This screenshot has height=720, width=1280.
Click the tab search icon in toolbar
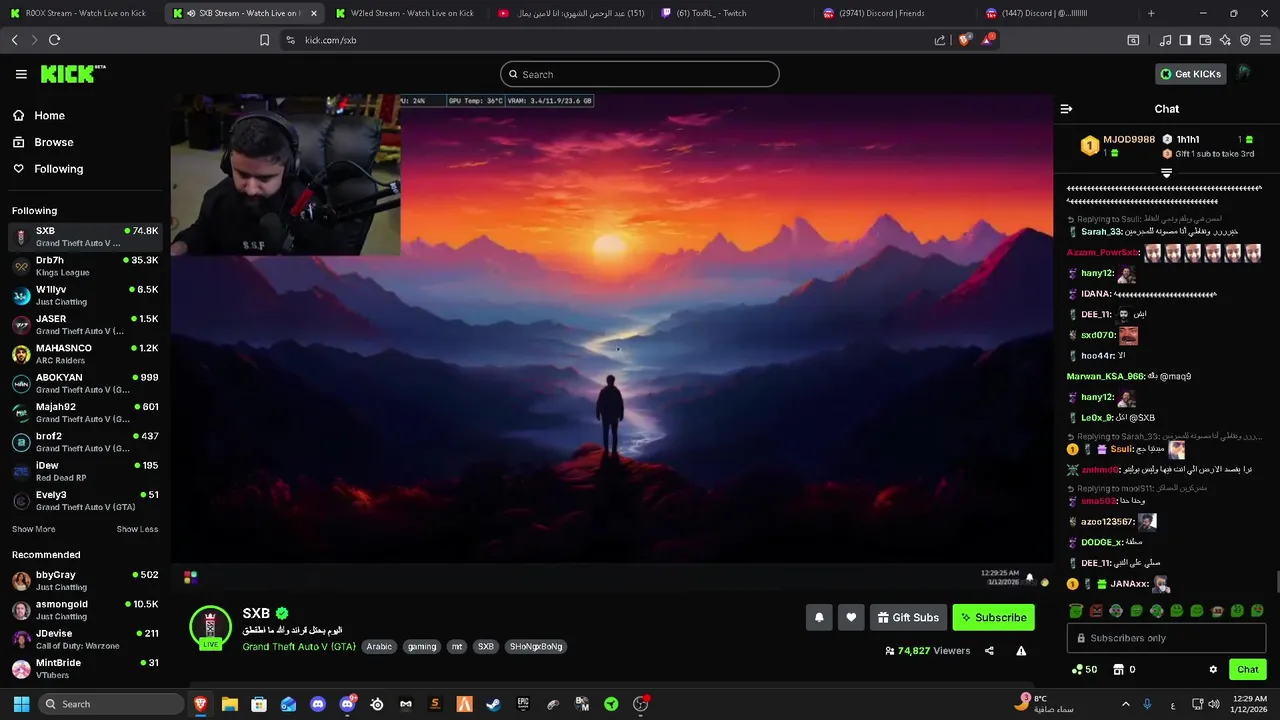pyautogui.click(x=1133, y=40)
